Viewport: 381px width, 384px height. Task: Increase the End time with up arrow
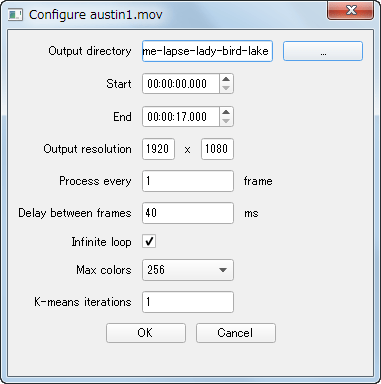coord(226,112)
